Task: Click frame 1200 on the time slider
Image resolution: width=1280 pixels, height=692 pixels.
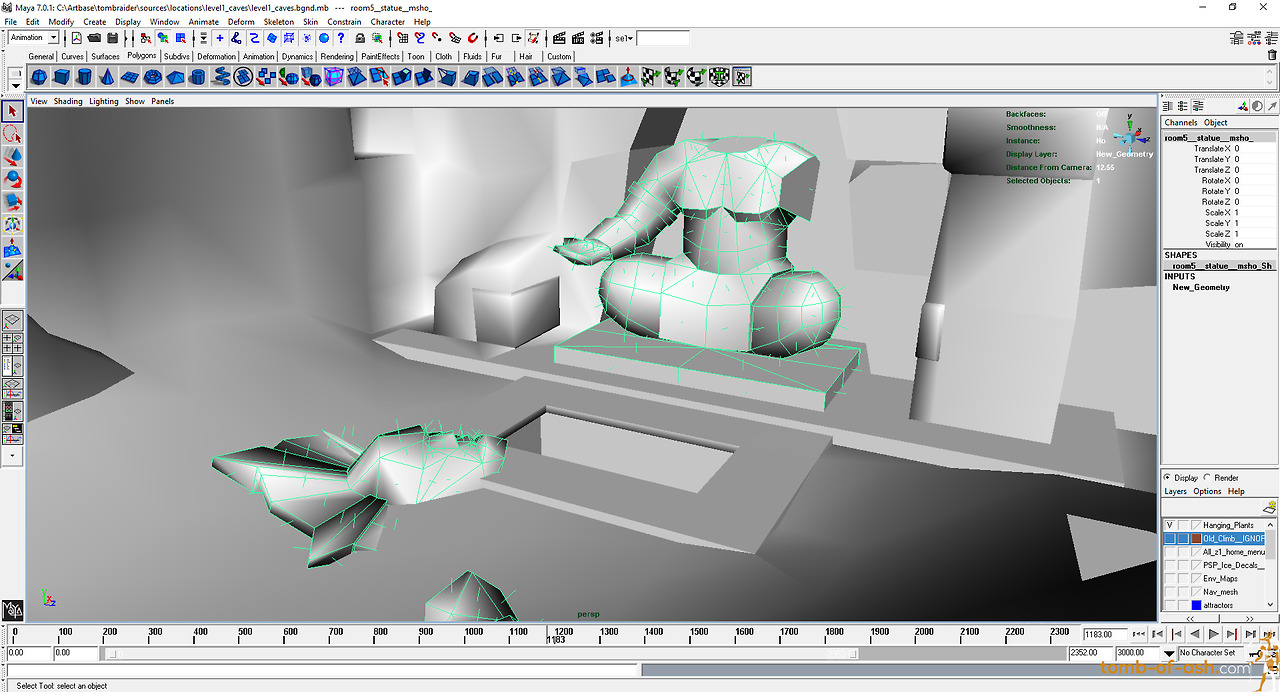Action: [563, 632]
